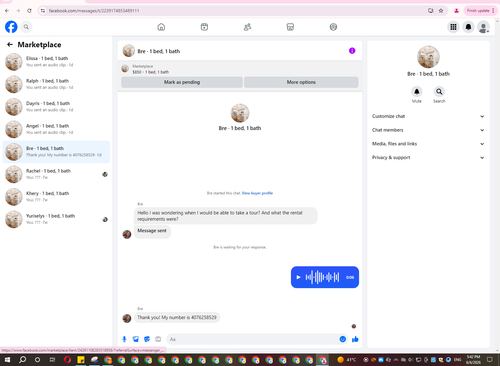This screenshot has height=366, width=500.
Task: Open the Windows notification center icon
Action: pos(490,360)
